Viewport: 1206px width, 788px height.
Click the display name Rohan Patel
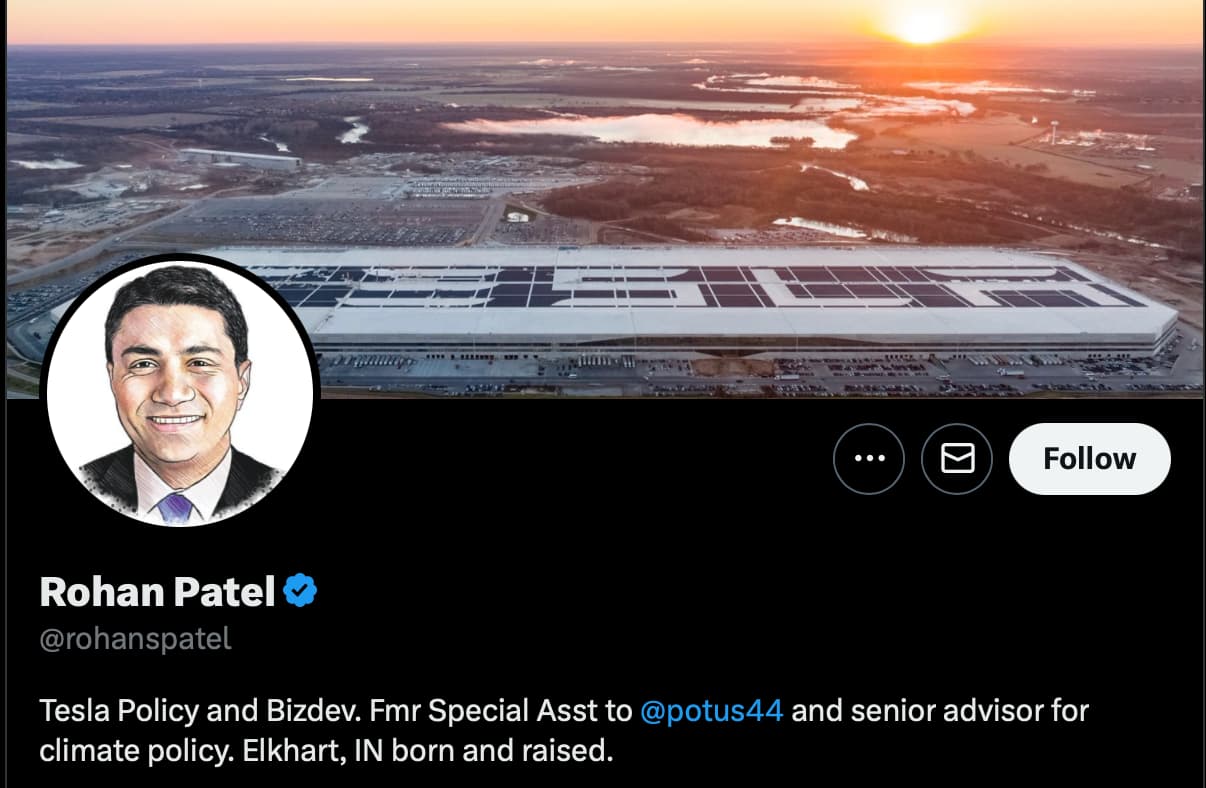(x=157, y=592)
